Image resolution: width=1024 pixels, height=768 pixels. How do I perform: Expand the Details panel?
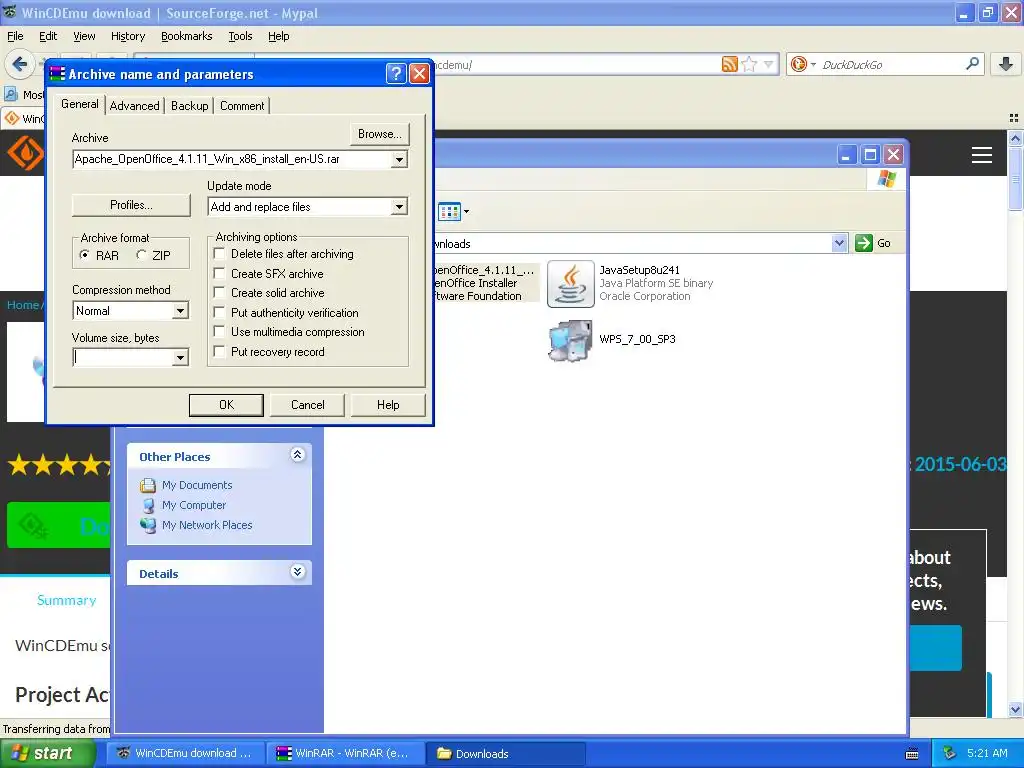[297, 571]
